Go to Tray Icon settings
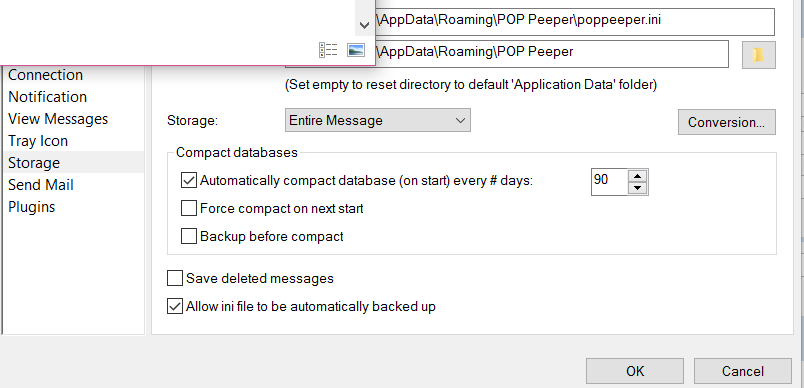 click(x=38, y=141)
